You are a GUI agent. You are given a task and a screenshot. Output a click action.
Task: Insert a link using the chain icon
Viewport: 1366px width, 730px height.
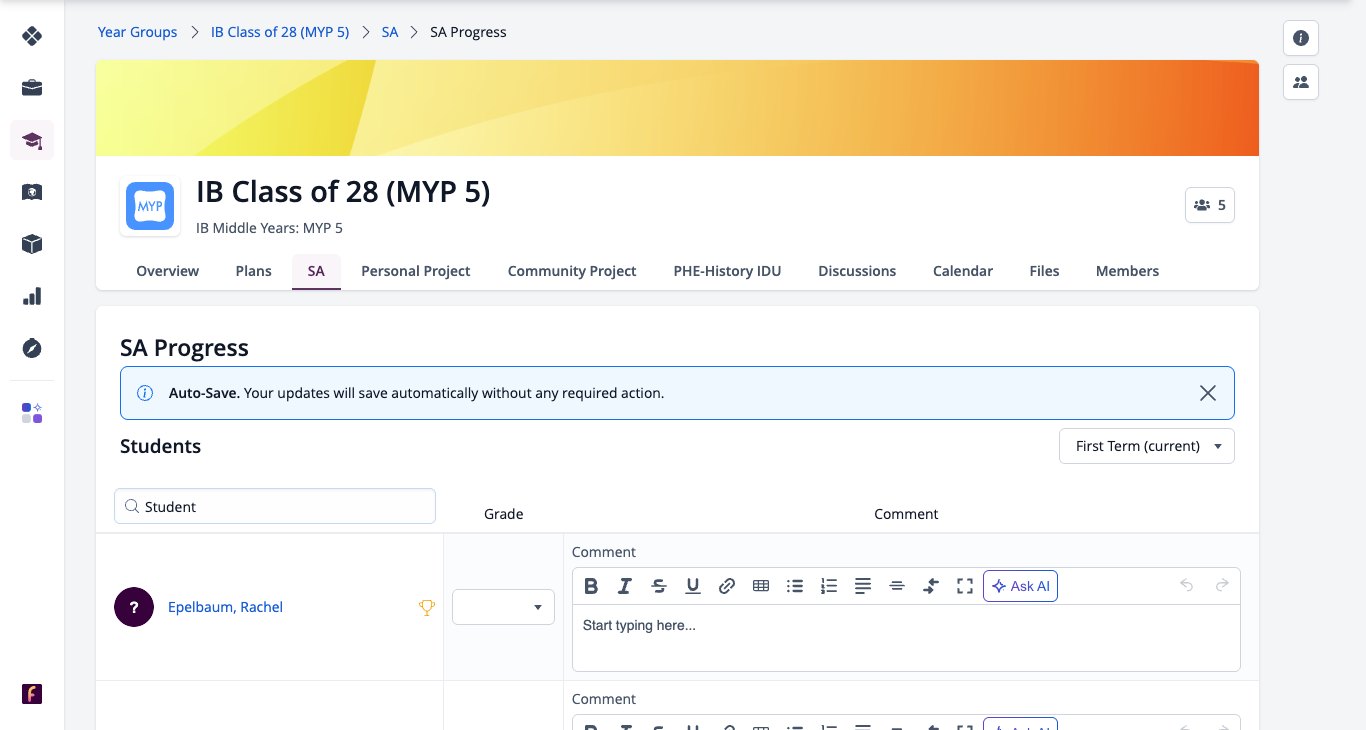727,586
